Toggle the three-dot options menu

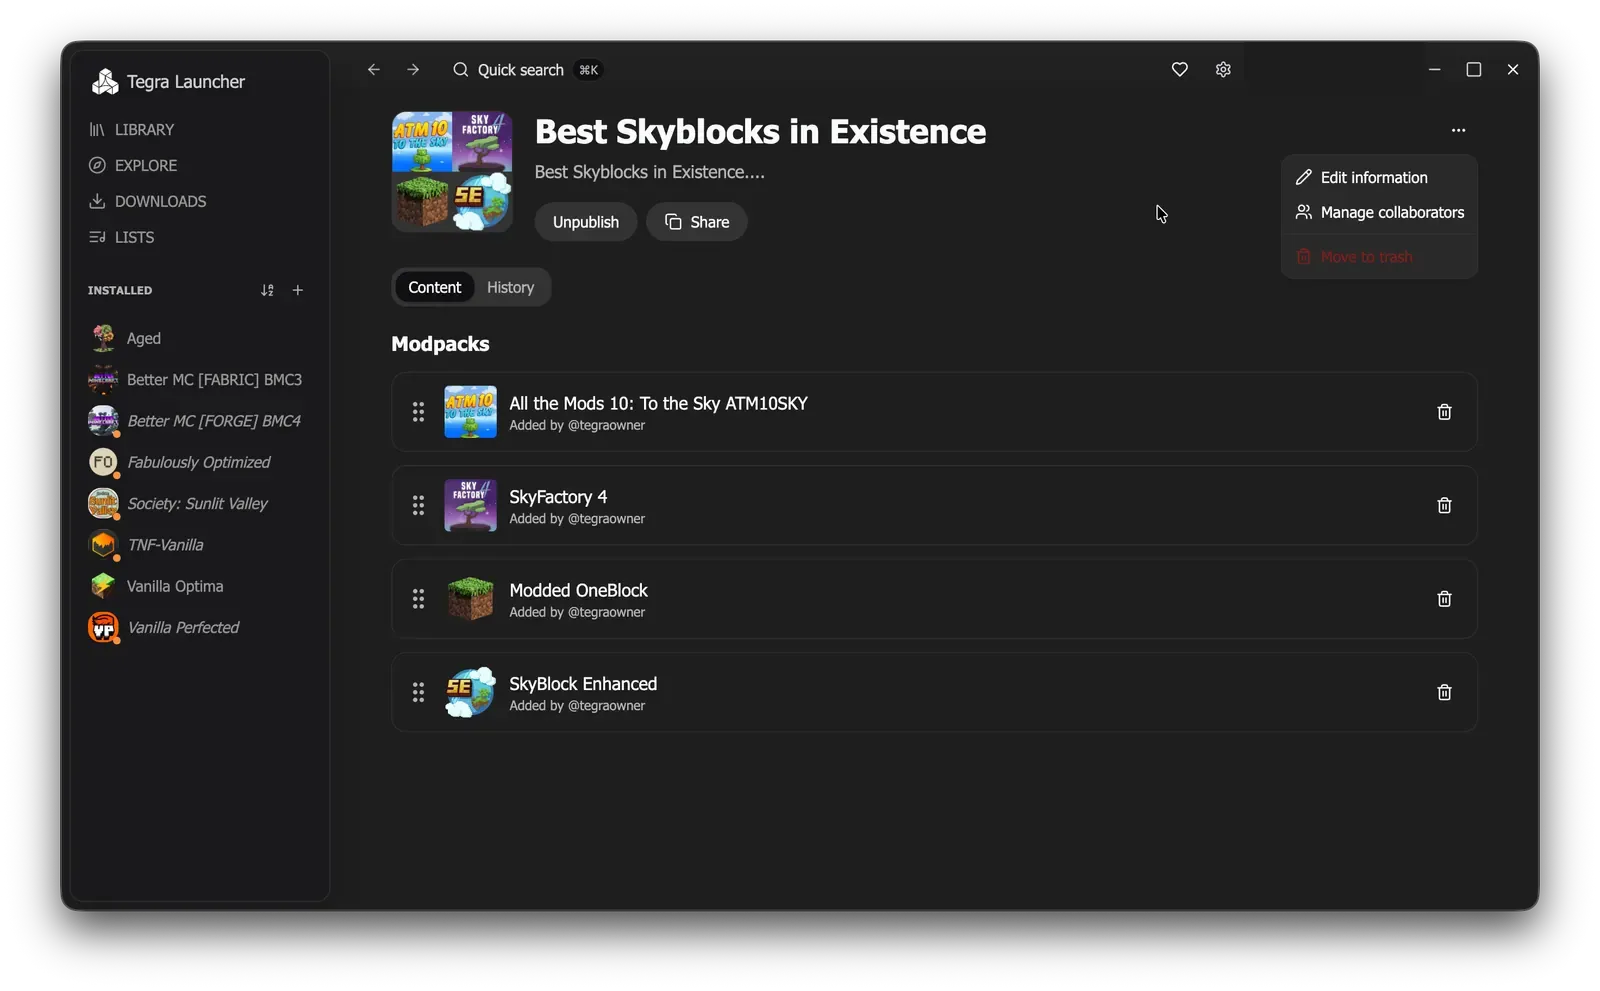pos(1458,130)
